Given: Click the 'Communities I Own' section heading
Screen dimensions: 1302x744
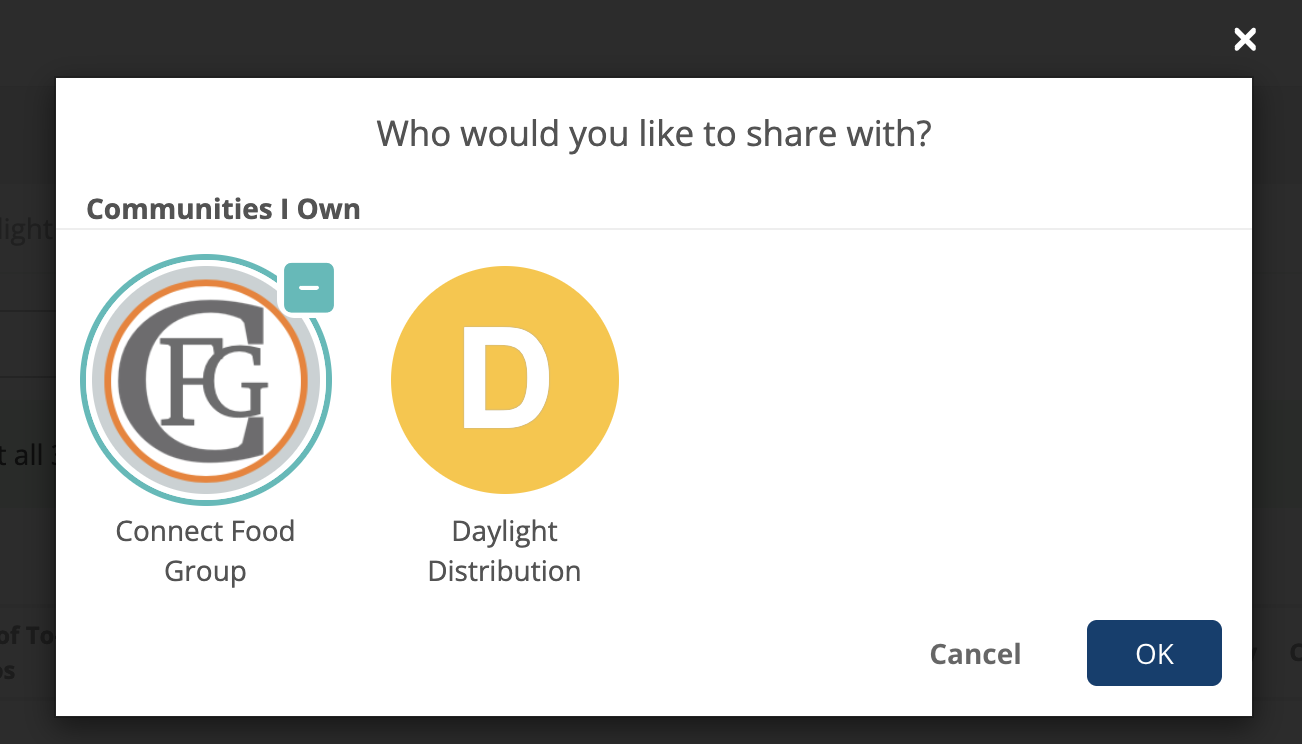Looking at the screenshot, I should coord(223,209).
